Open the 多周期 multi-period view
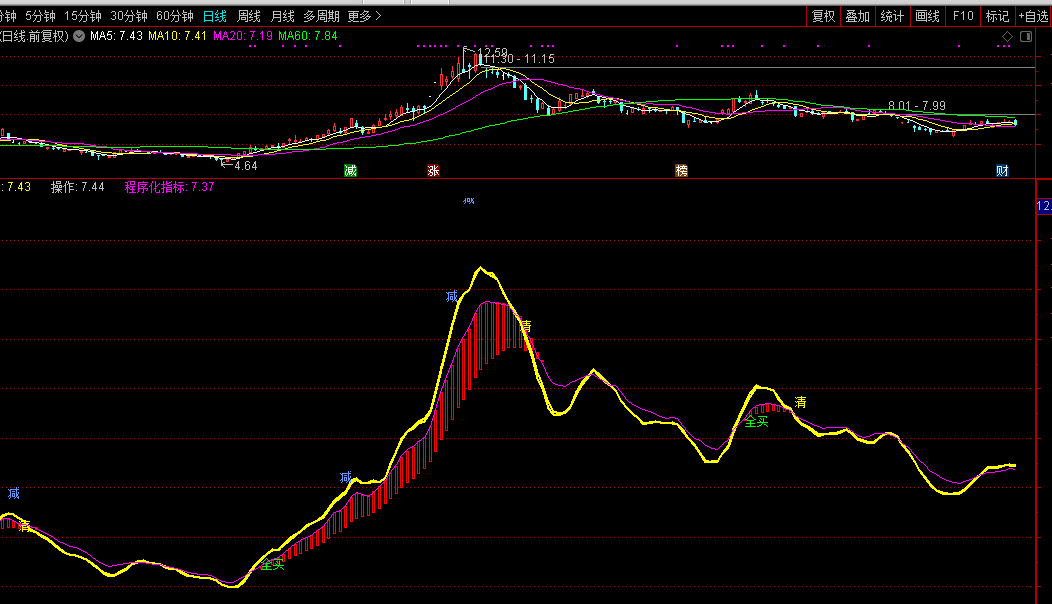The height and width of the screenshot is (604, 1052). coord(321,16)
